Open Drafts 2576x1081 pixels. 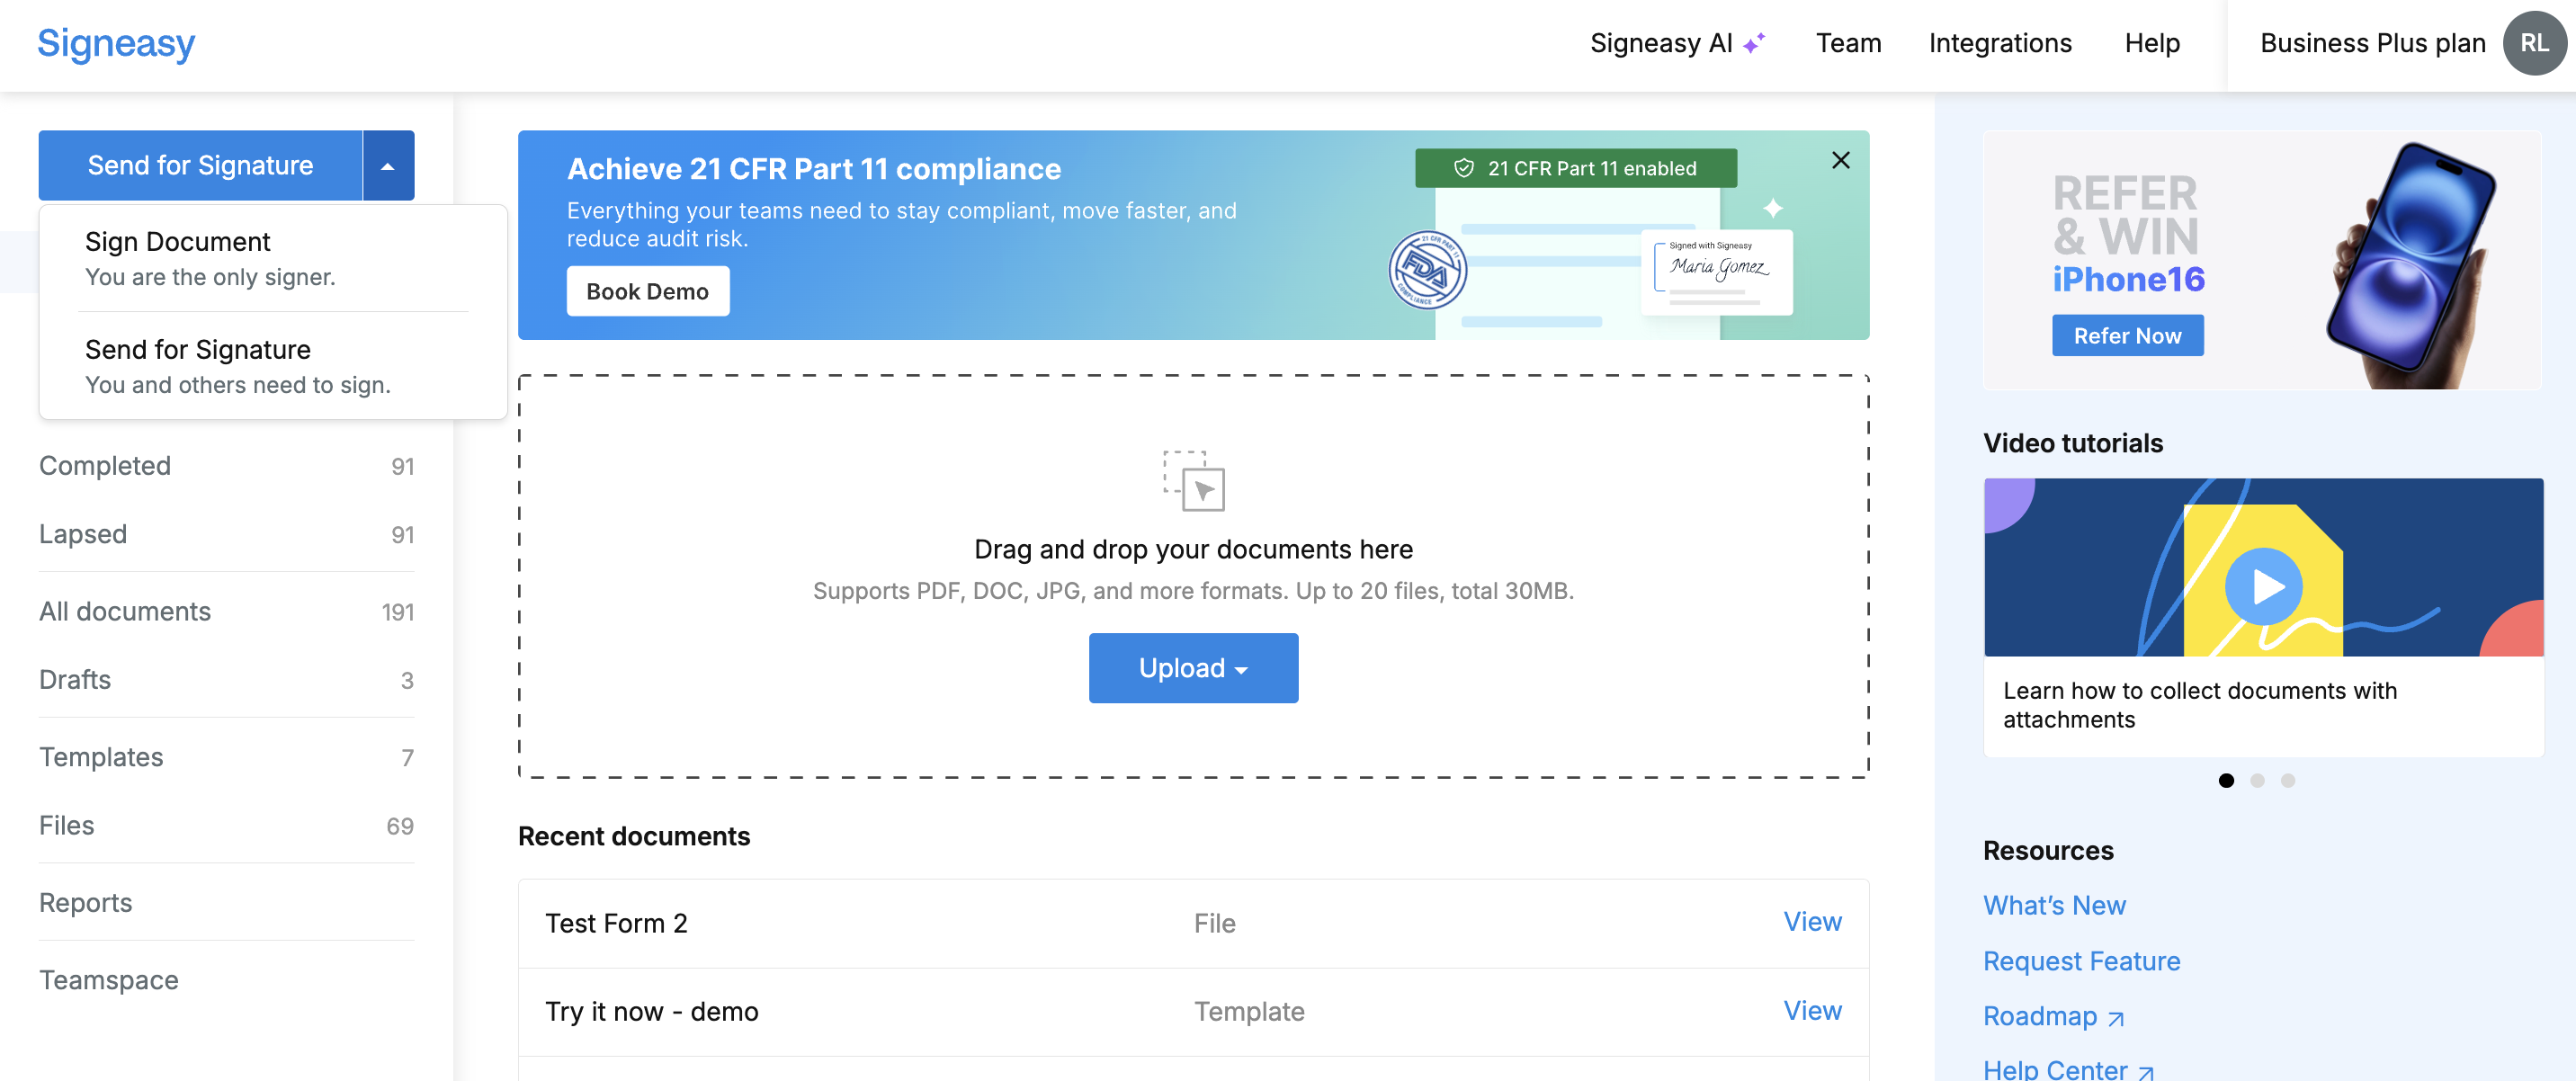[226, 680]
